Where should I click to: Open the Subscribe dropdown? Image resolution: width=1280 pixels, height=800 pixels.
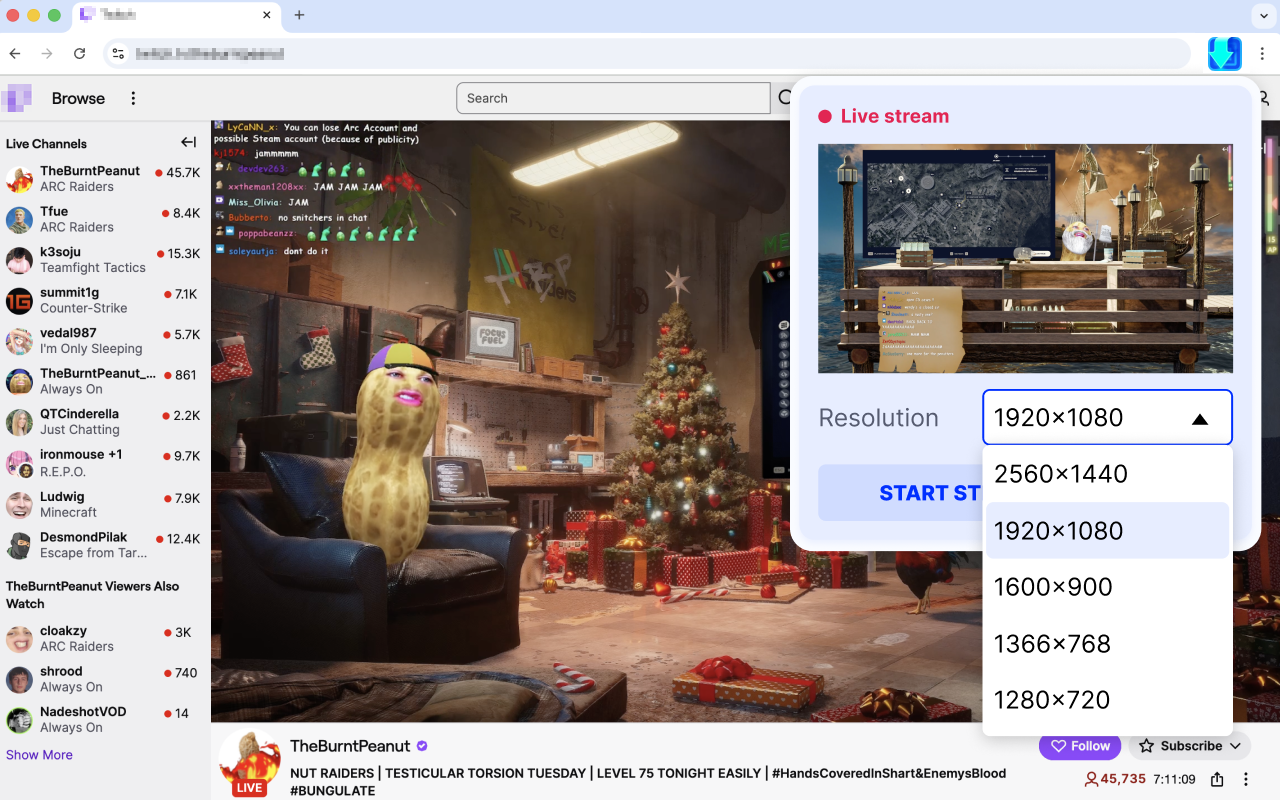click(1190, 746)
